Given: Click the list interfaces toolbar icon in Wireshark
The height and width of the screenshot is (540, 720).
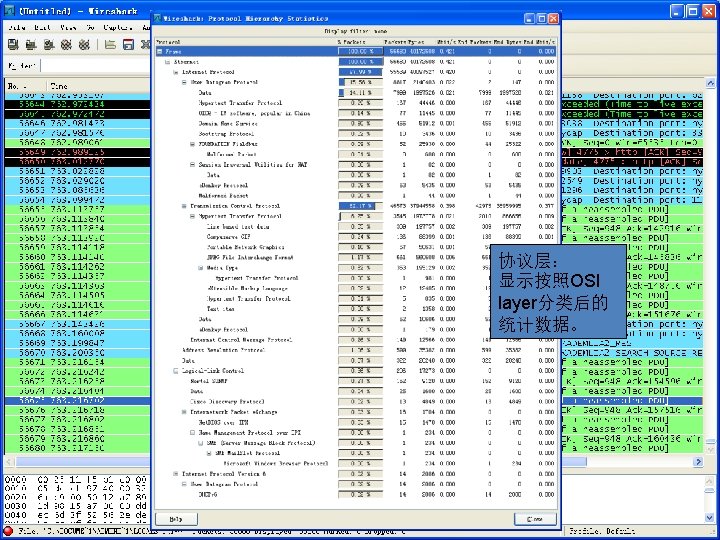Looking at the screenshot, I should pos(13,45).
